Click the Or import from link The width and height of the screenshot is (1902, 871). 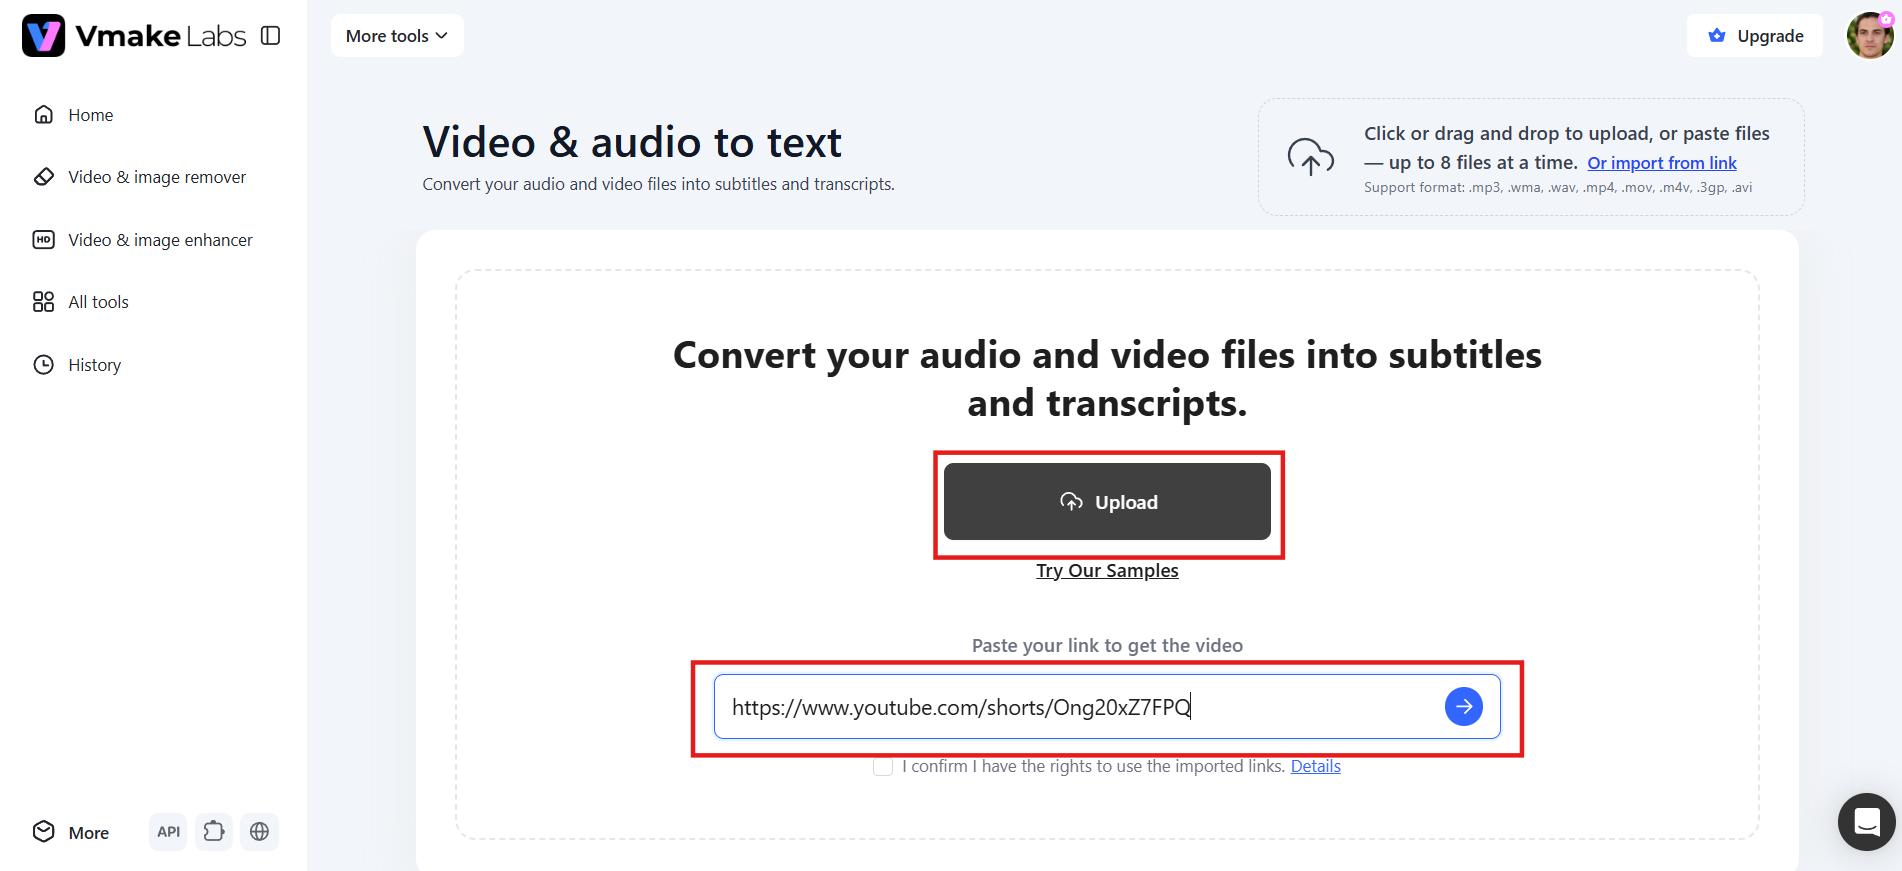click(1662, 163)
